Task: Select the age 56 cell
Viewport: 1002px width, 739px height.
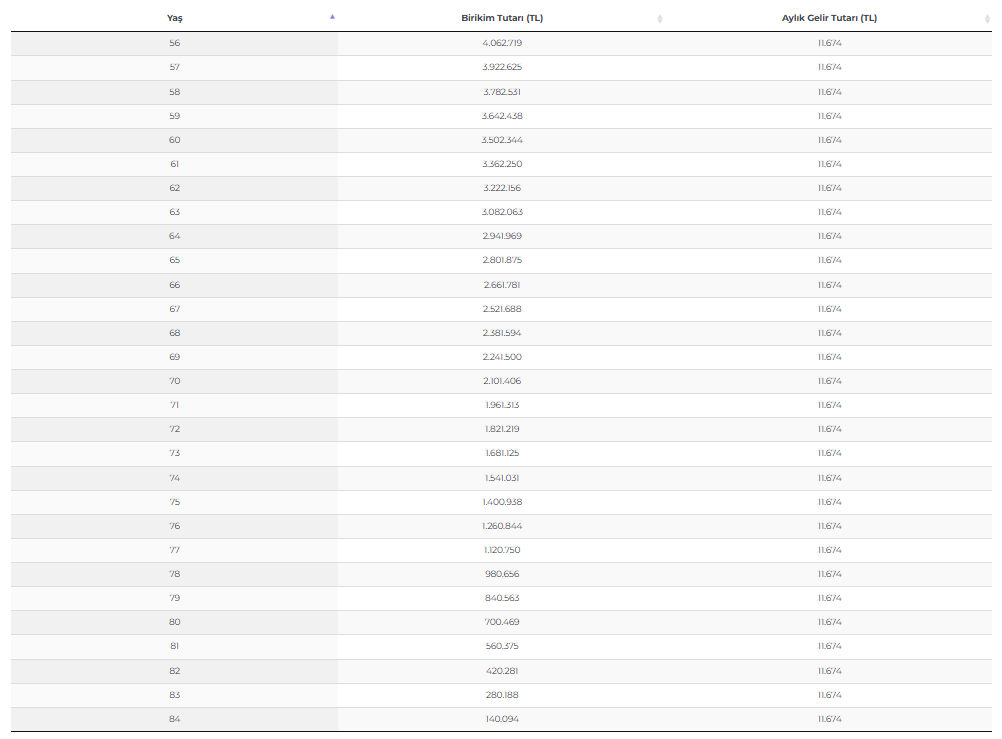Action: 174,43
